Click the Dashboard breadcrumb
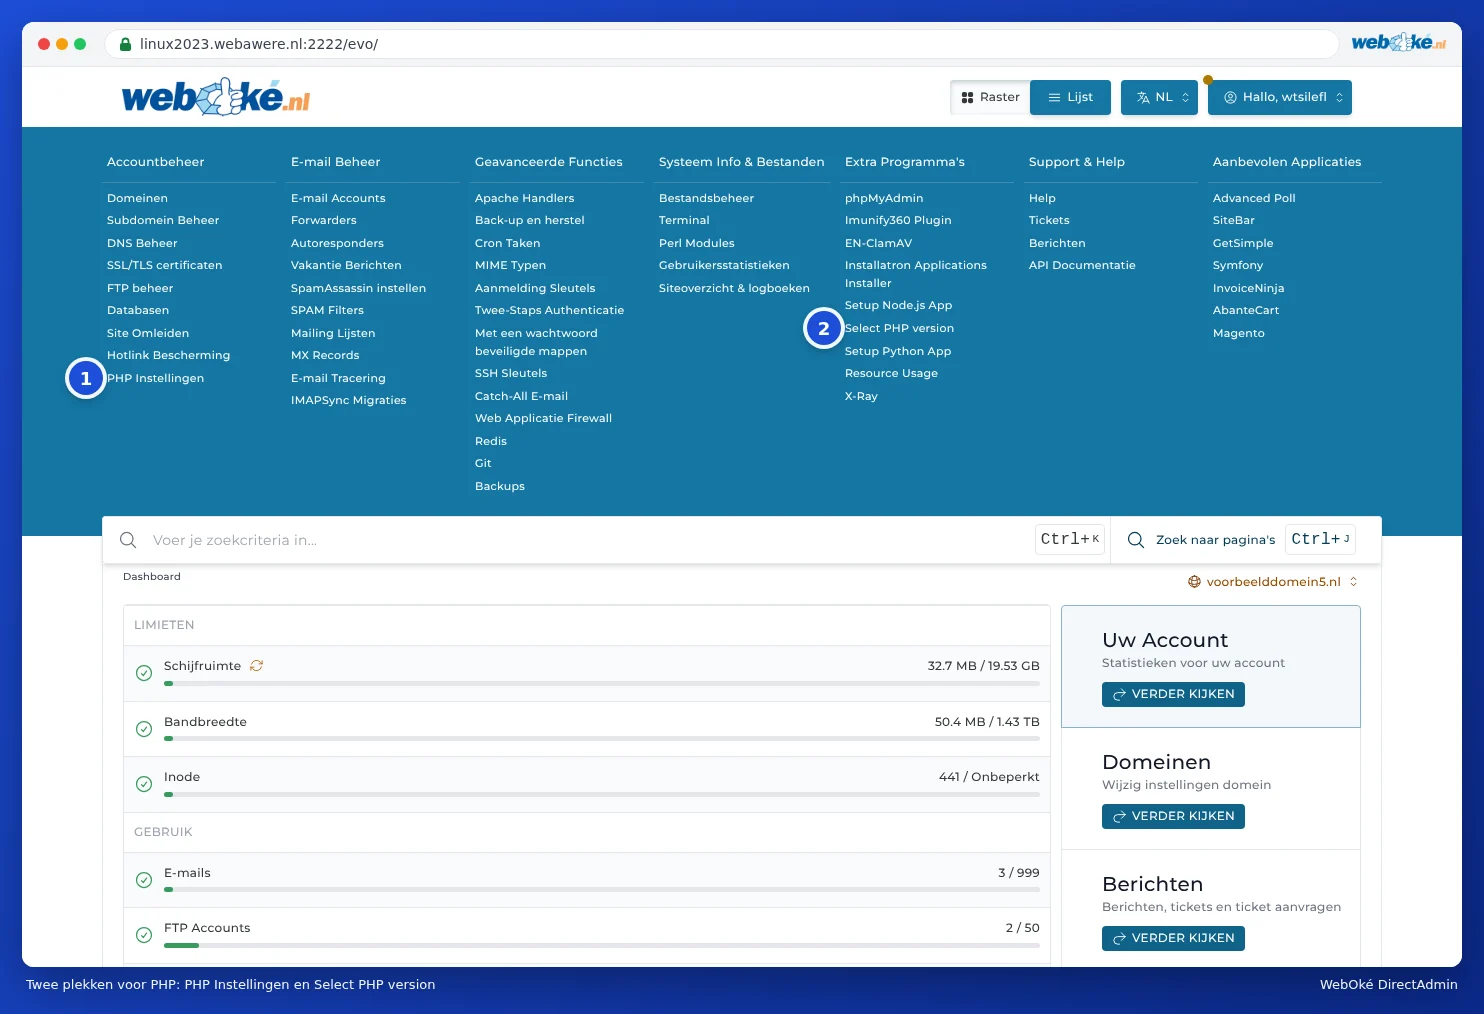Screen dimensions: 1484x1014 (152, 577)
